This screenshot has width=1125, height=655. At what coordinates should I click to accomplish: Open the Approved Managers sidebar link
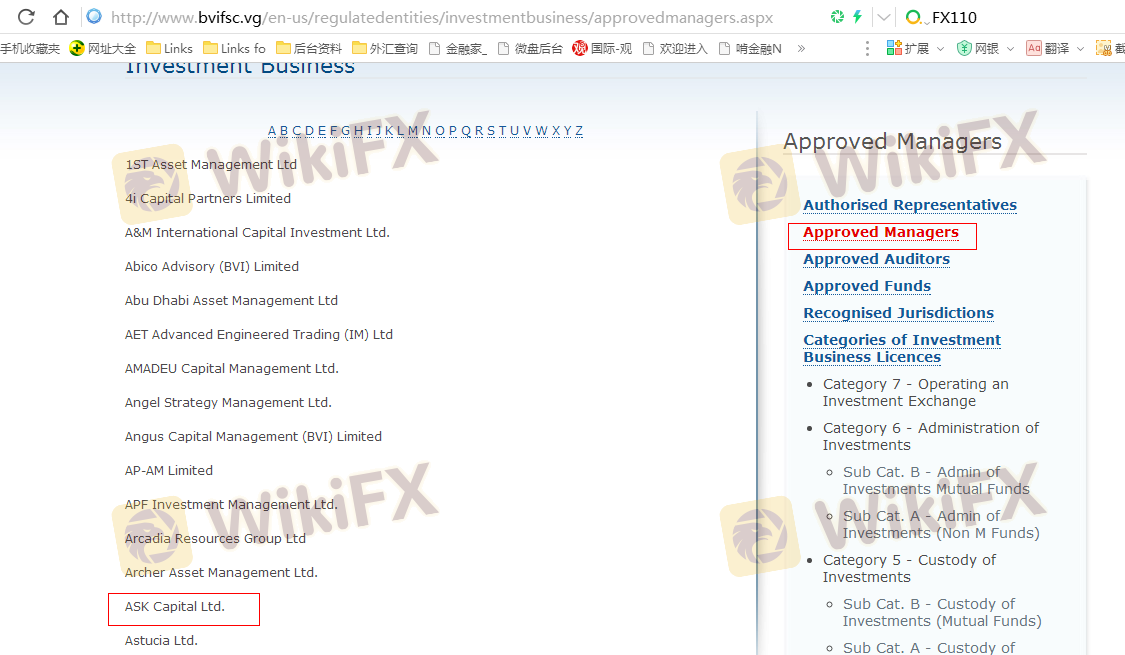tap(880, 233)
